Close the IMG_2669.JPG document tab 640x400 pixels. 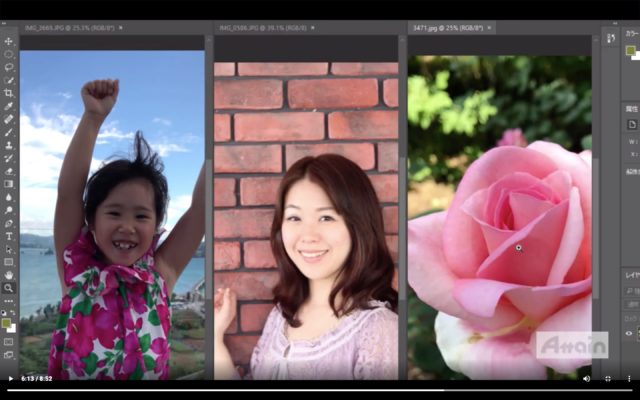[x=120, y=28]
